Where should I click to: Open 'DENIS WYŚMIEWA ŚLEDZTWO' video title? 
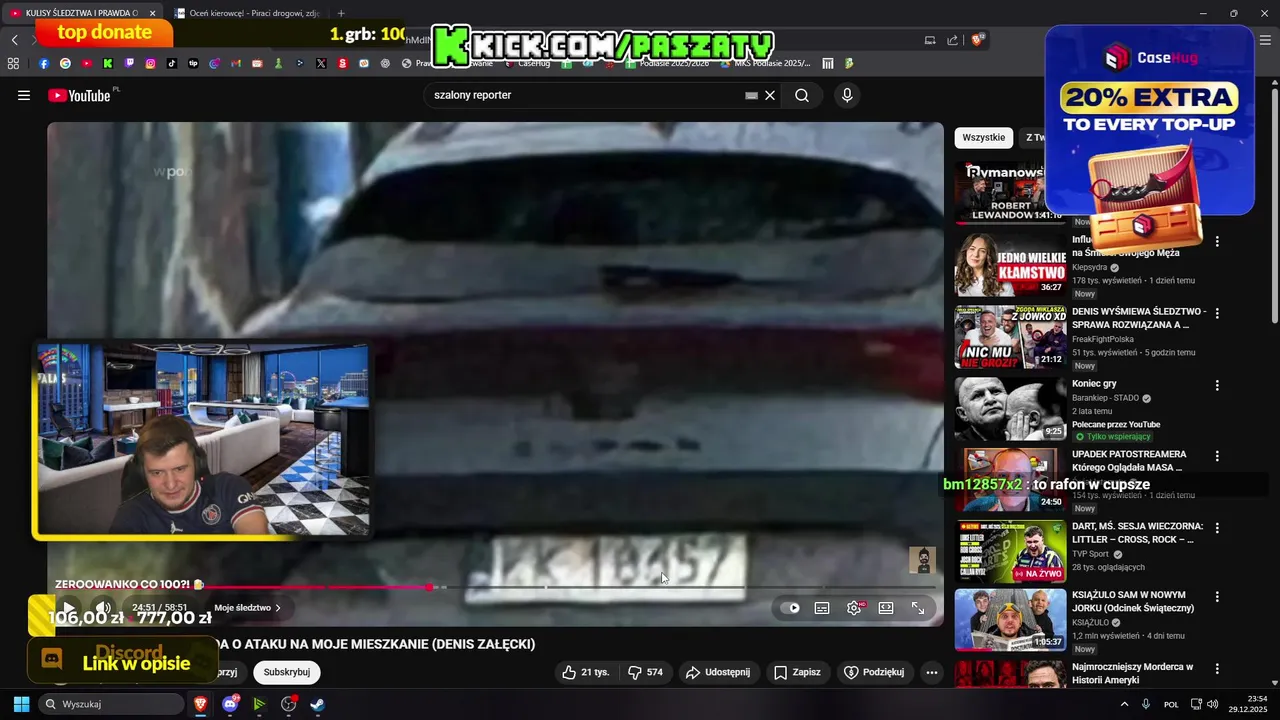coord(1139,318)
